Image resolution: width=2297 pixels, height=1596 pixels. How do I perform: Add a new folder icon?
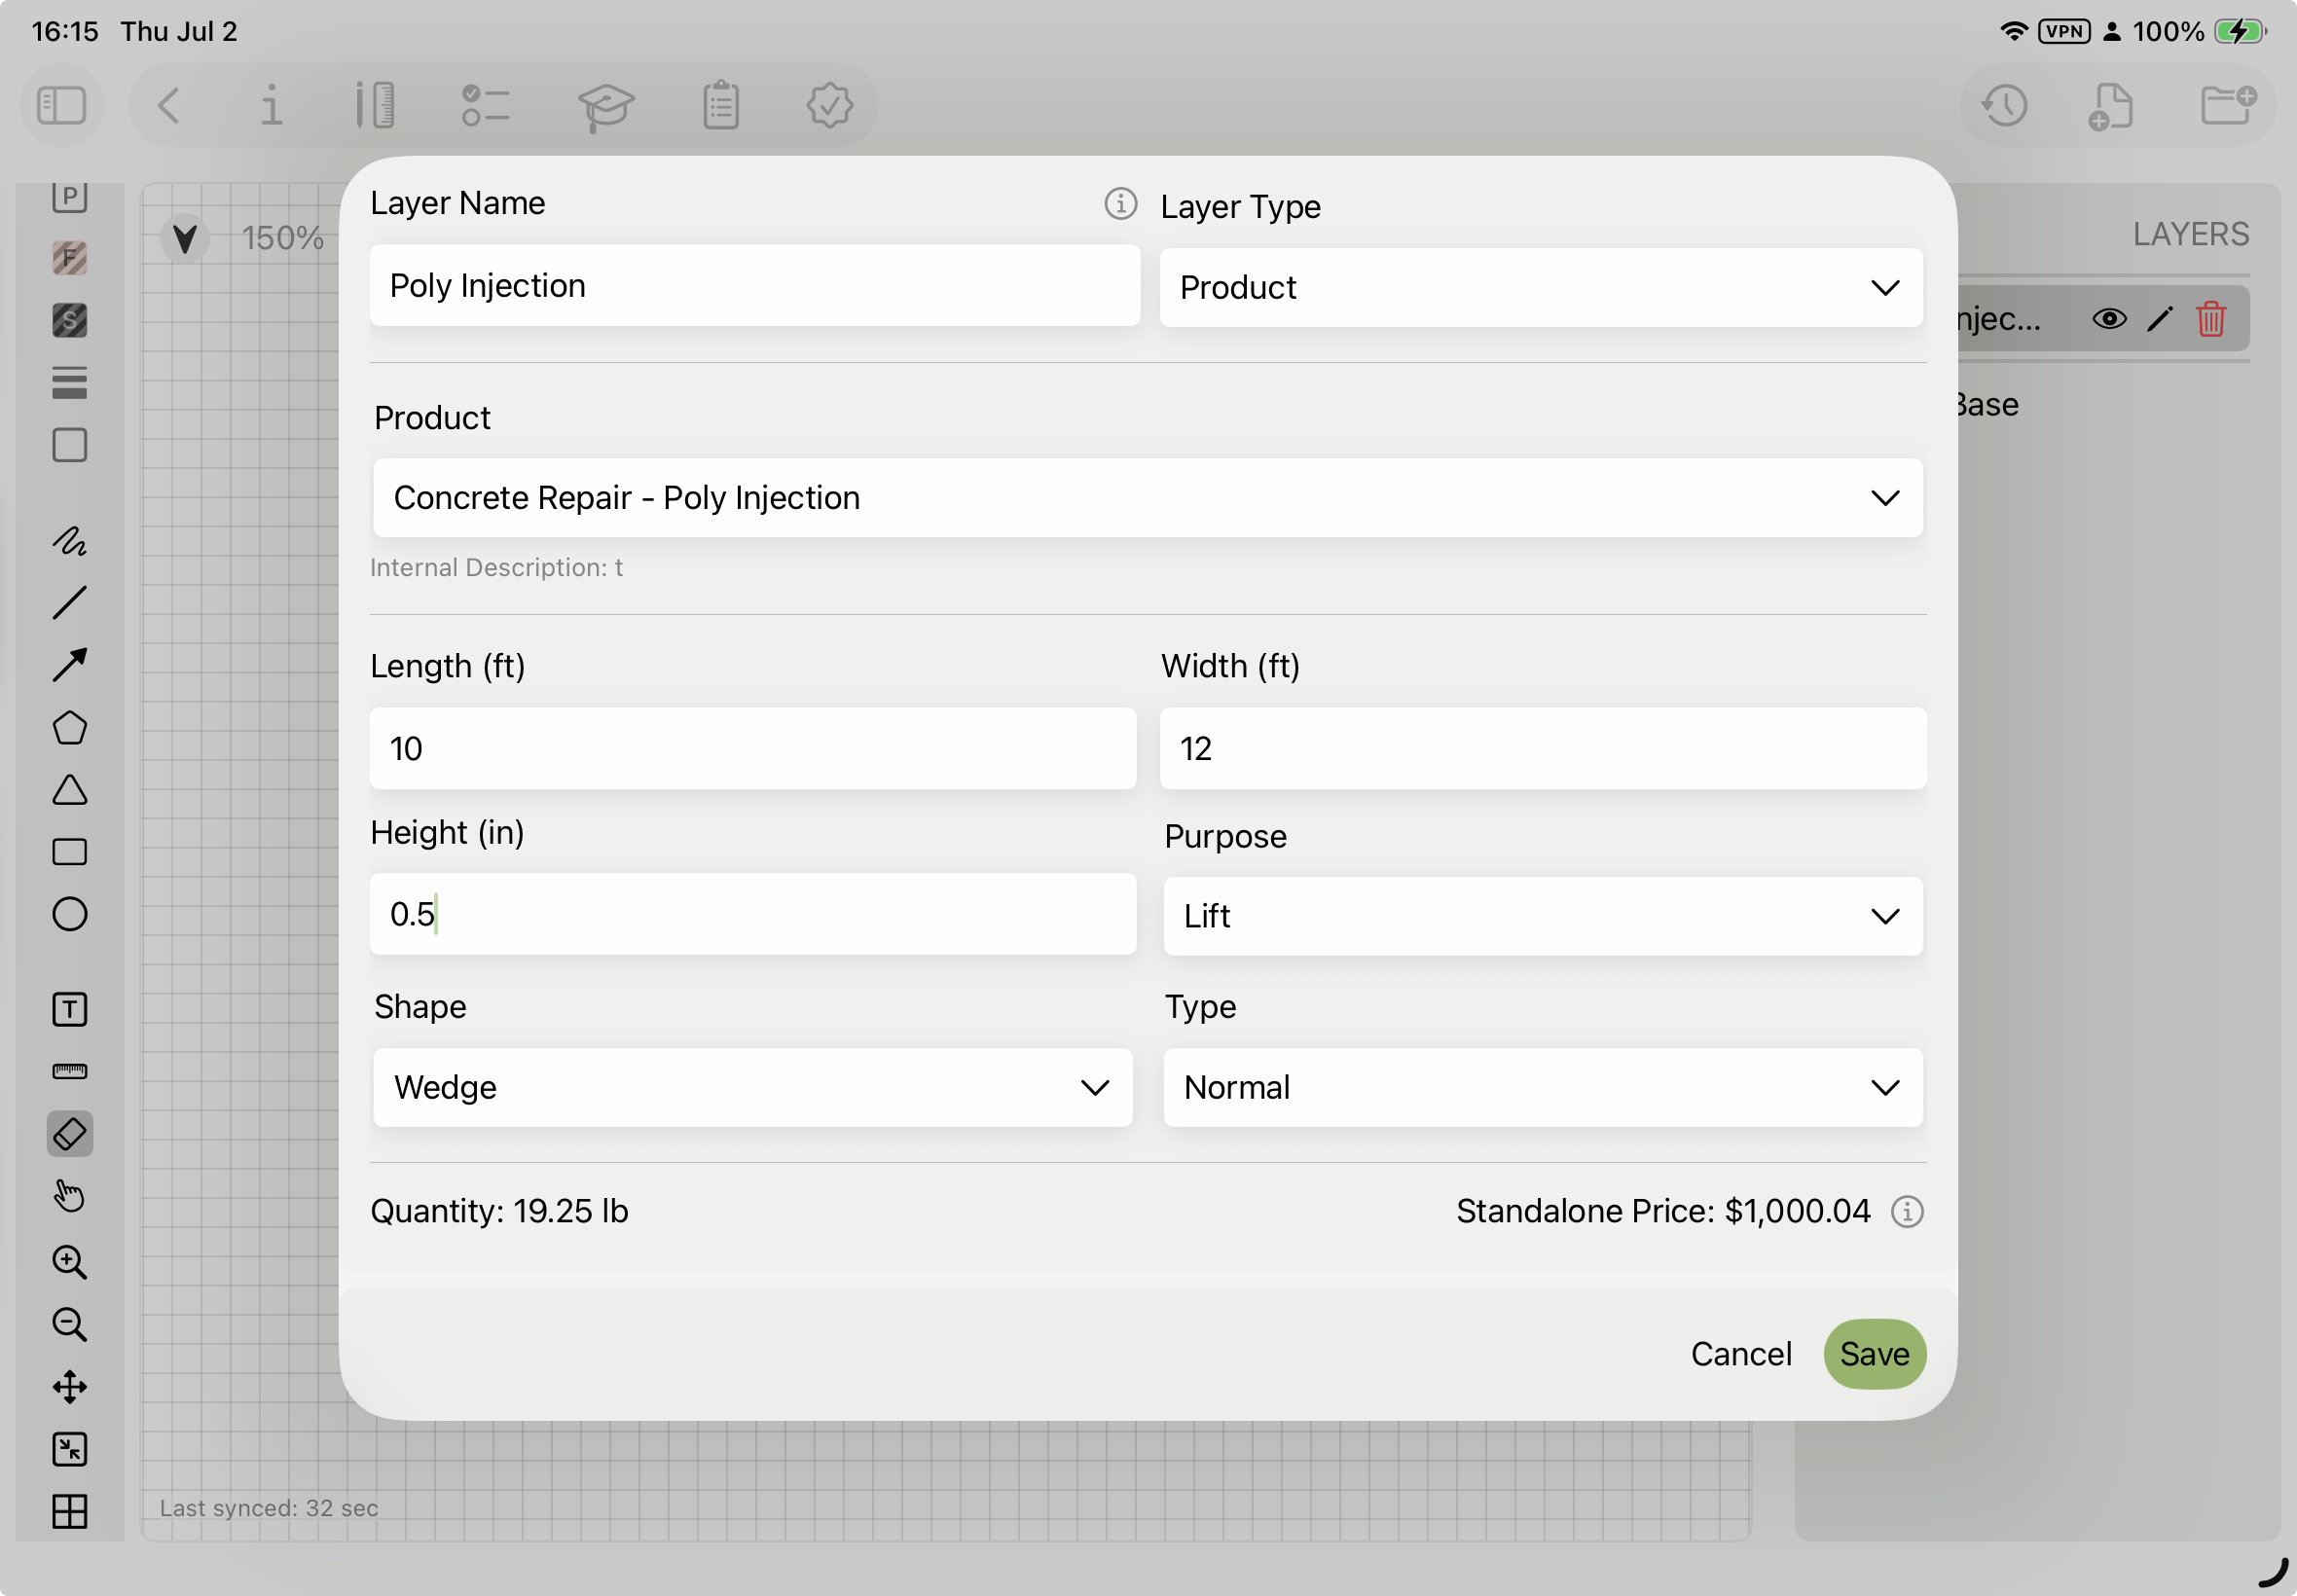point(2228,104)
